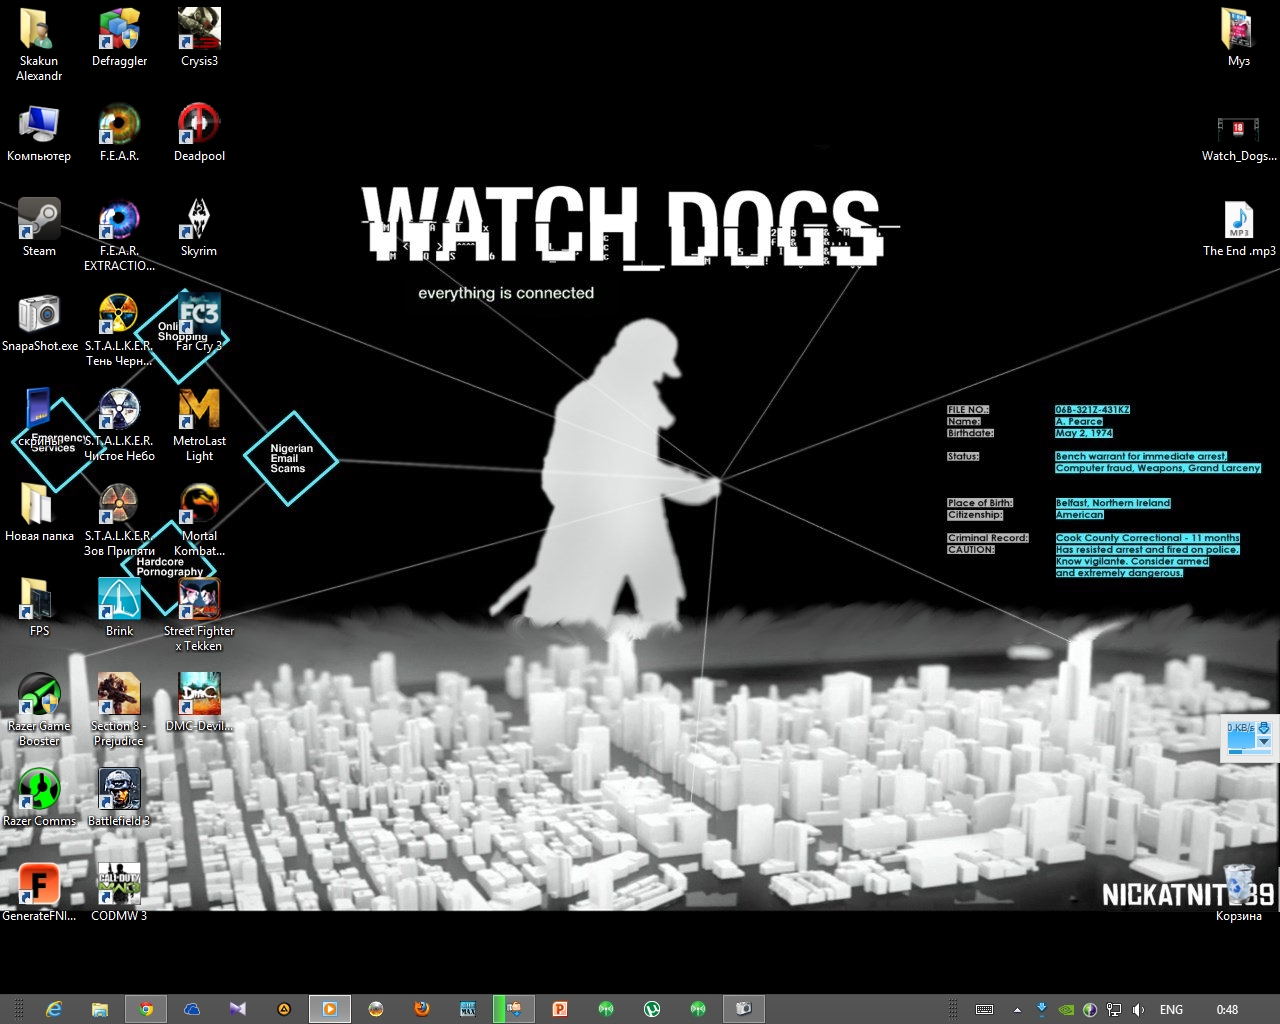Open PowerPoint from the taskbar
Screen dimensions: 1280x1024
tap(560, 1009)
